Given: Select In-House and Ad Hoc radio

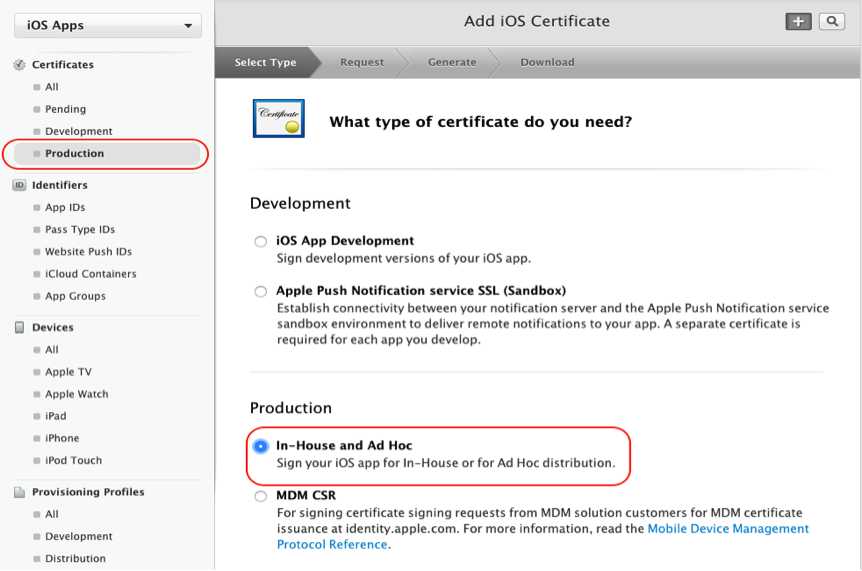Looking at the screenshot, I should coord(261,446).
